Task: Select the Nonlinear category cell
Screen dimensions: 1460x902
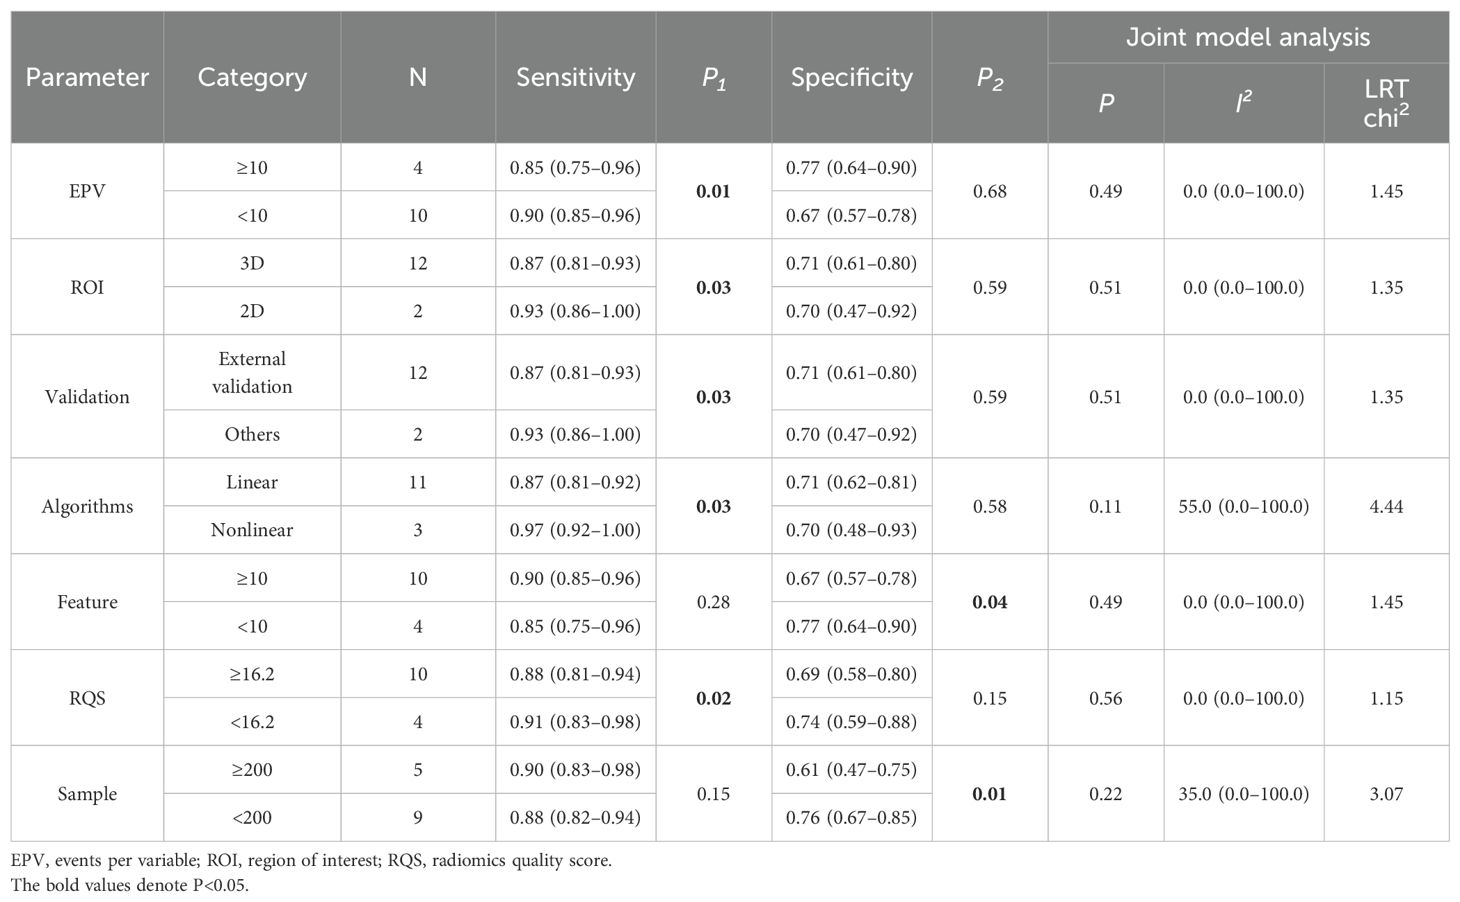Action: coord(252,530)
